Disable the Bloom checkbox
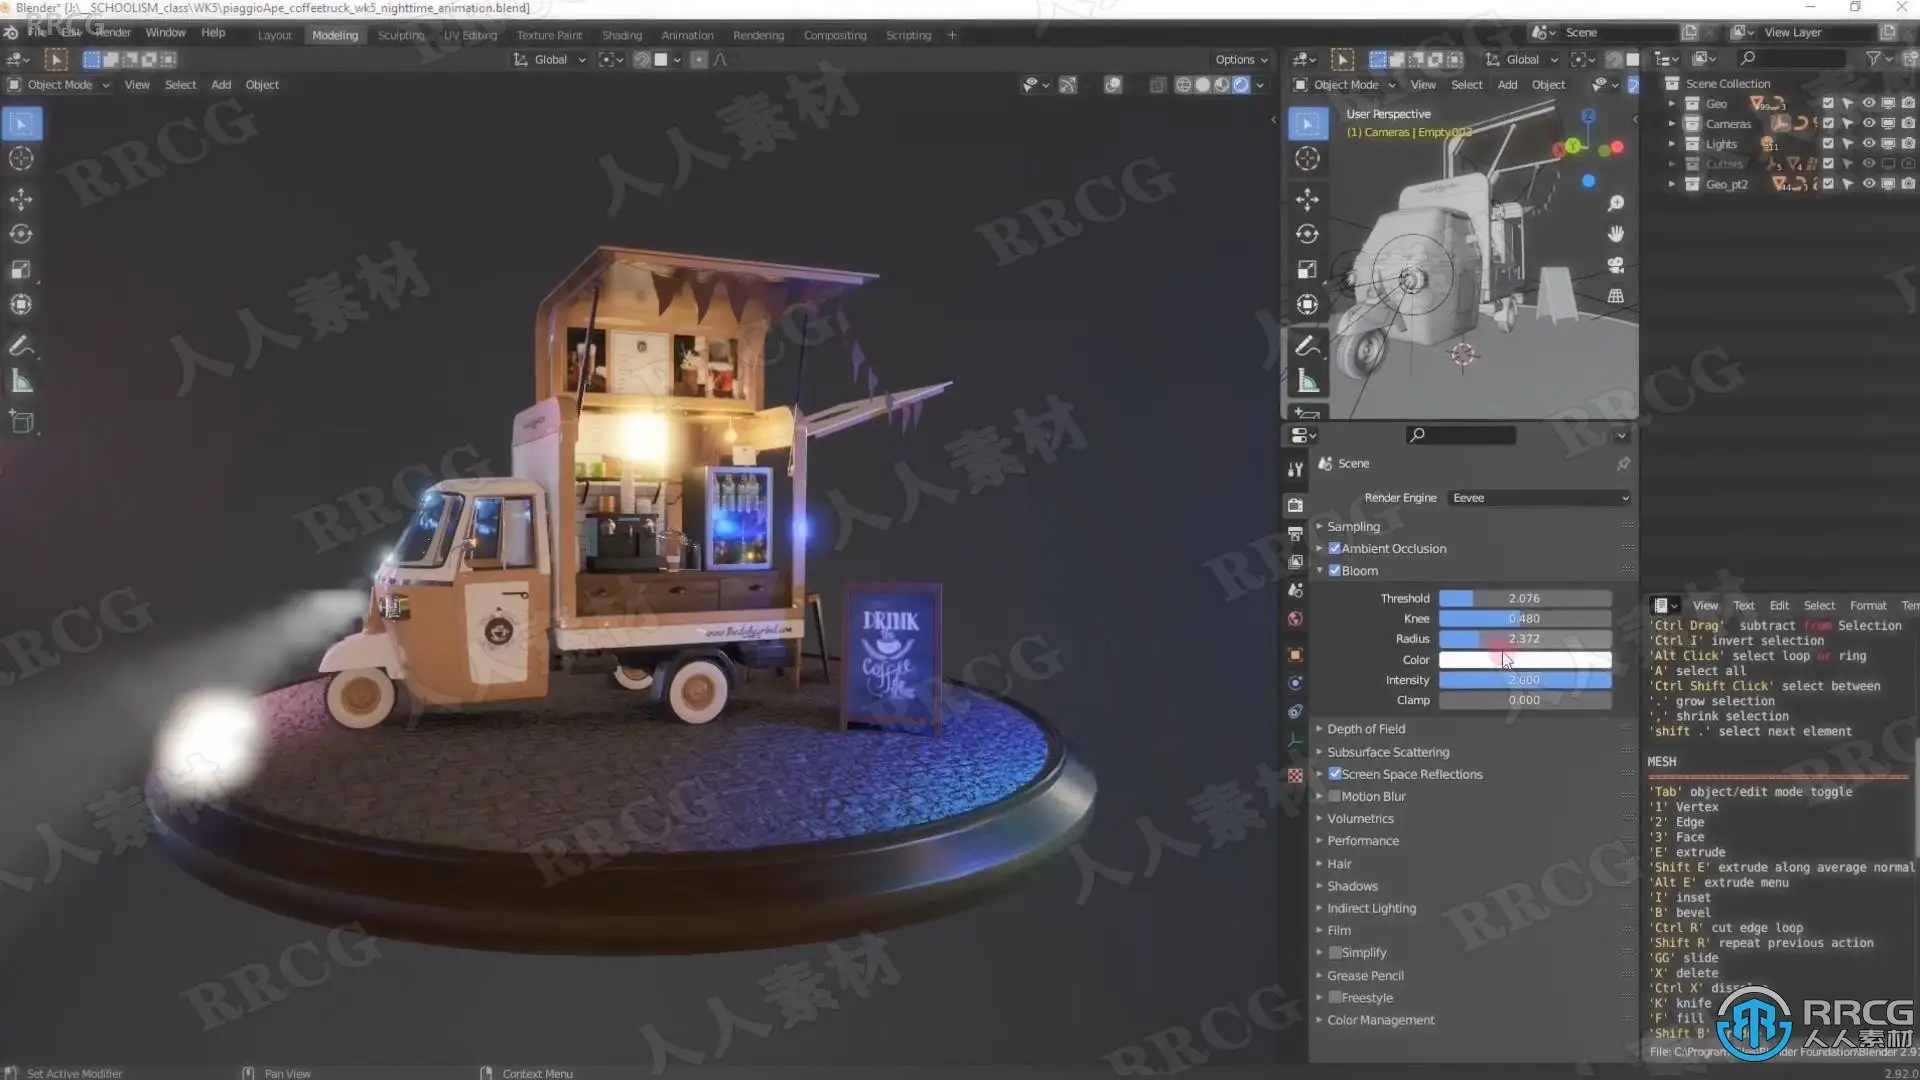Viewport: 1920px width, 1080px height. click(x=1334, y=570)
